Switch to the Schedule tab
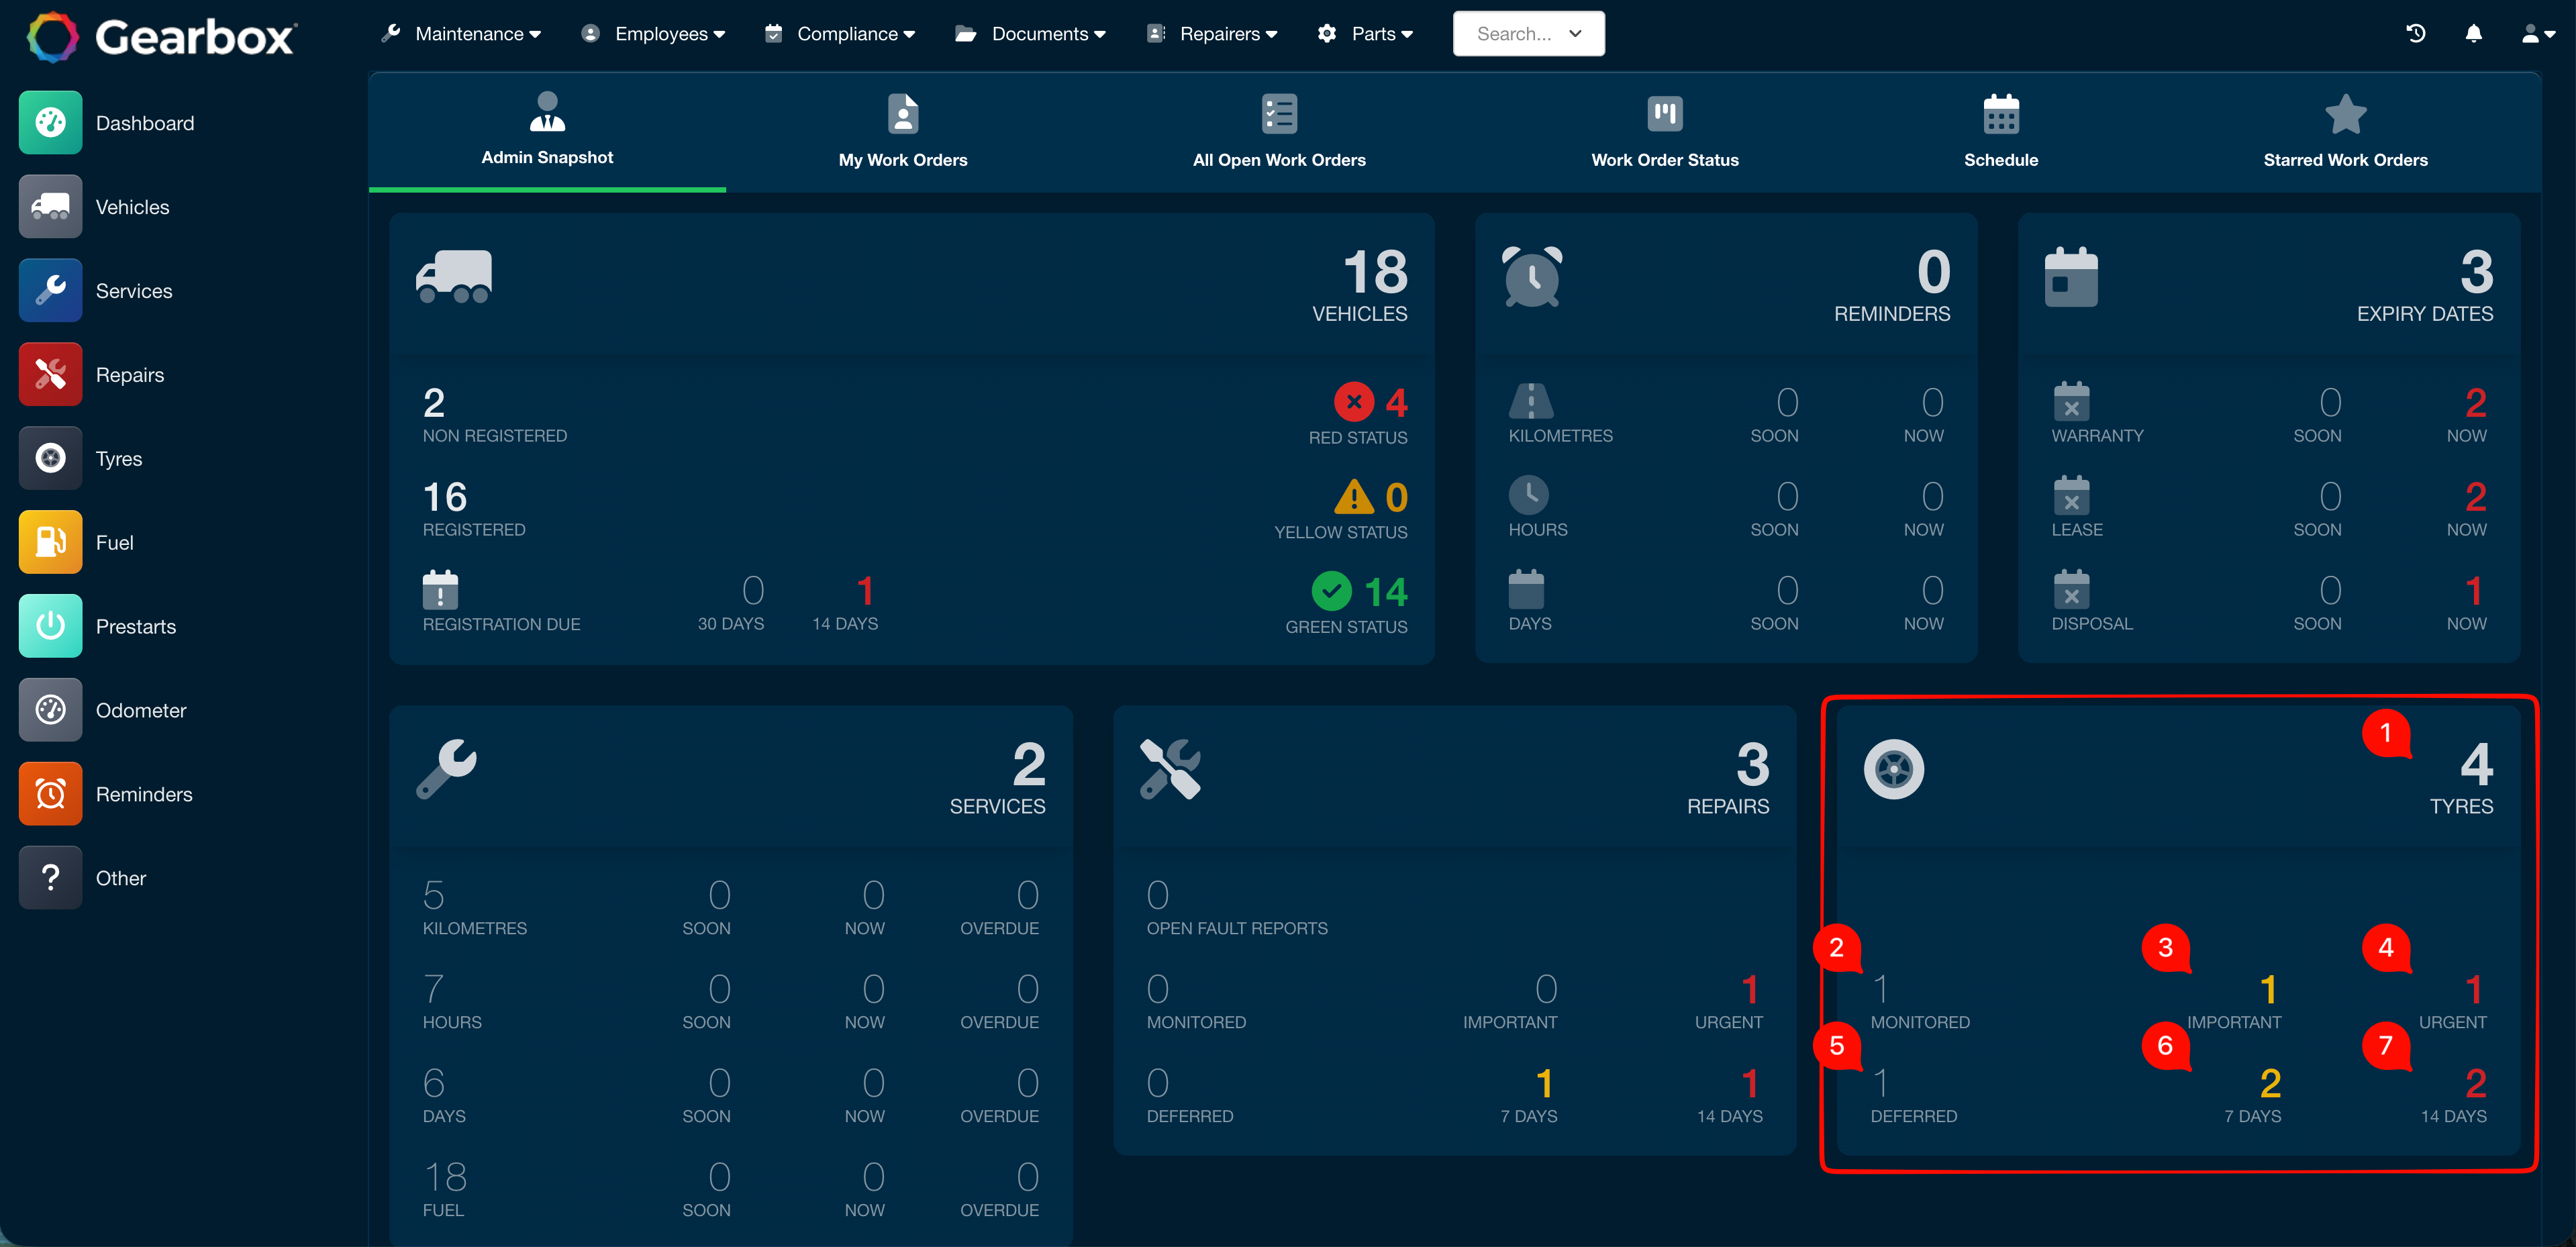This screenshot has width=2576, height=1247. click(x=2001, y=131)
